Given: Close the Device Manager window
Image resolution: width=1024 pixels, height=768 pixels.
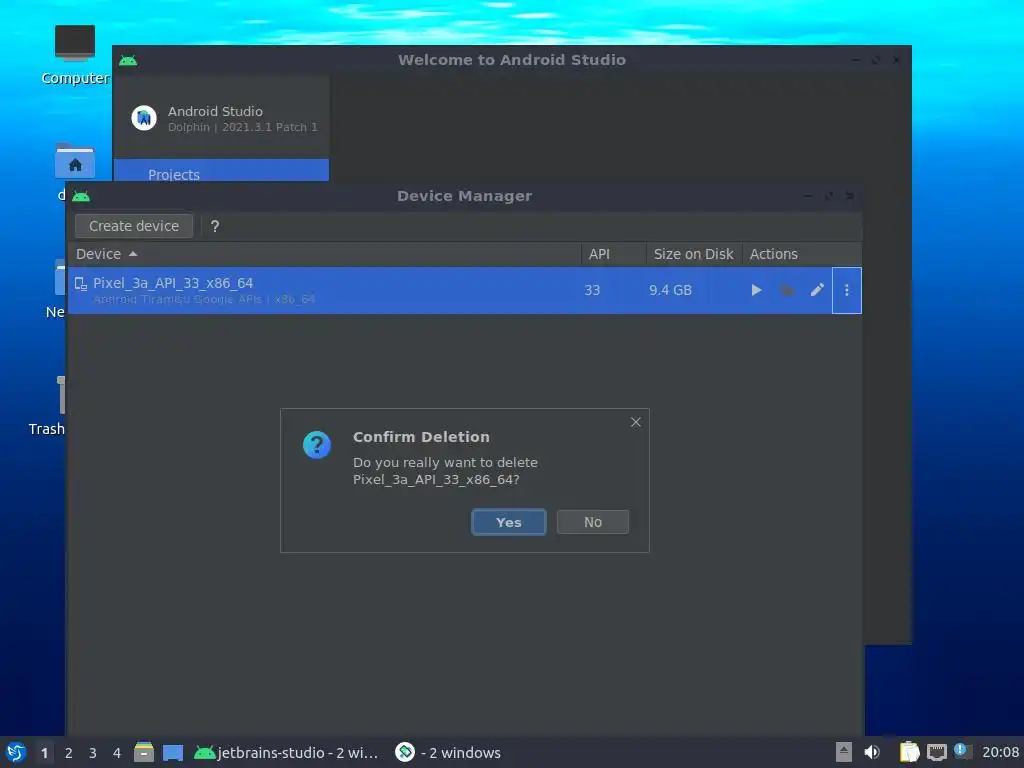Looking at the screenshot, I should click(x=849, y=196).
